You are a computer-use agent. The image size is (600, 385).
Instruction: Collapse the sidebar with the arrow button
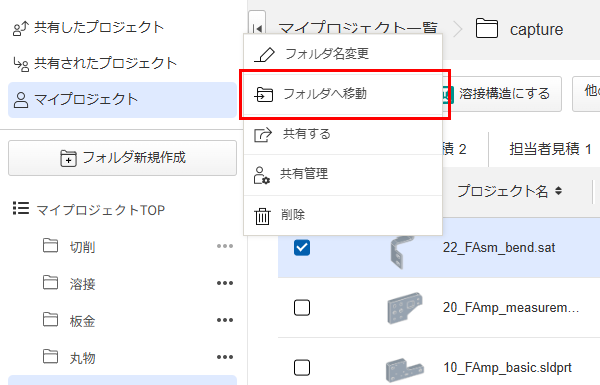[x=257, y=28]
